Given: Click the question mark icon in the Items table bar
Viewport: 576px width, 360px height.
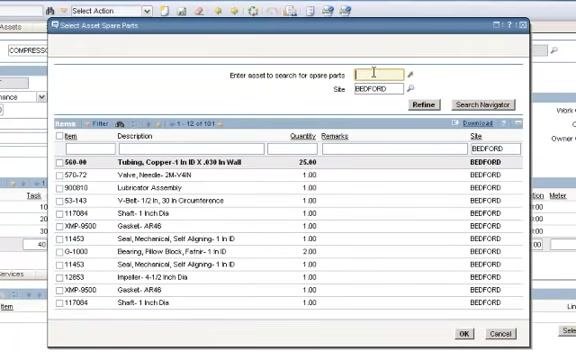Looking at the screenshot, I should (x=504, y=123).
